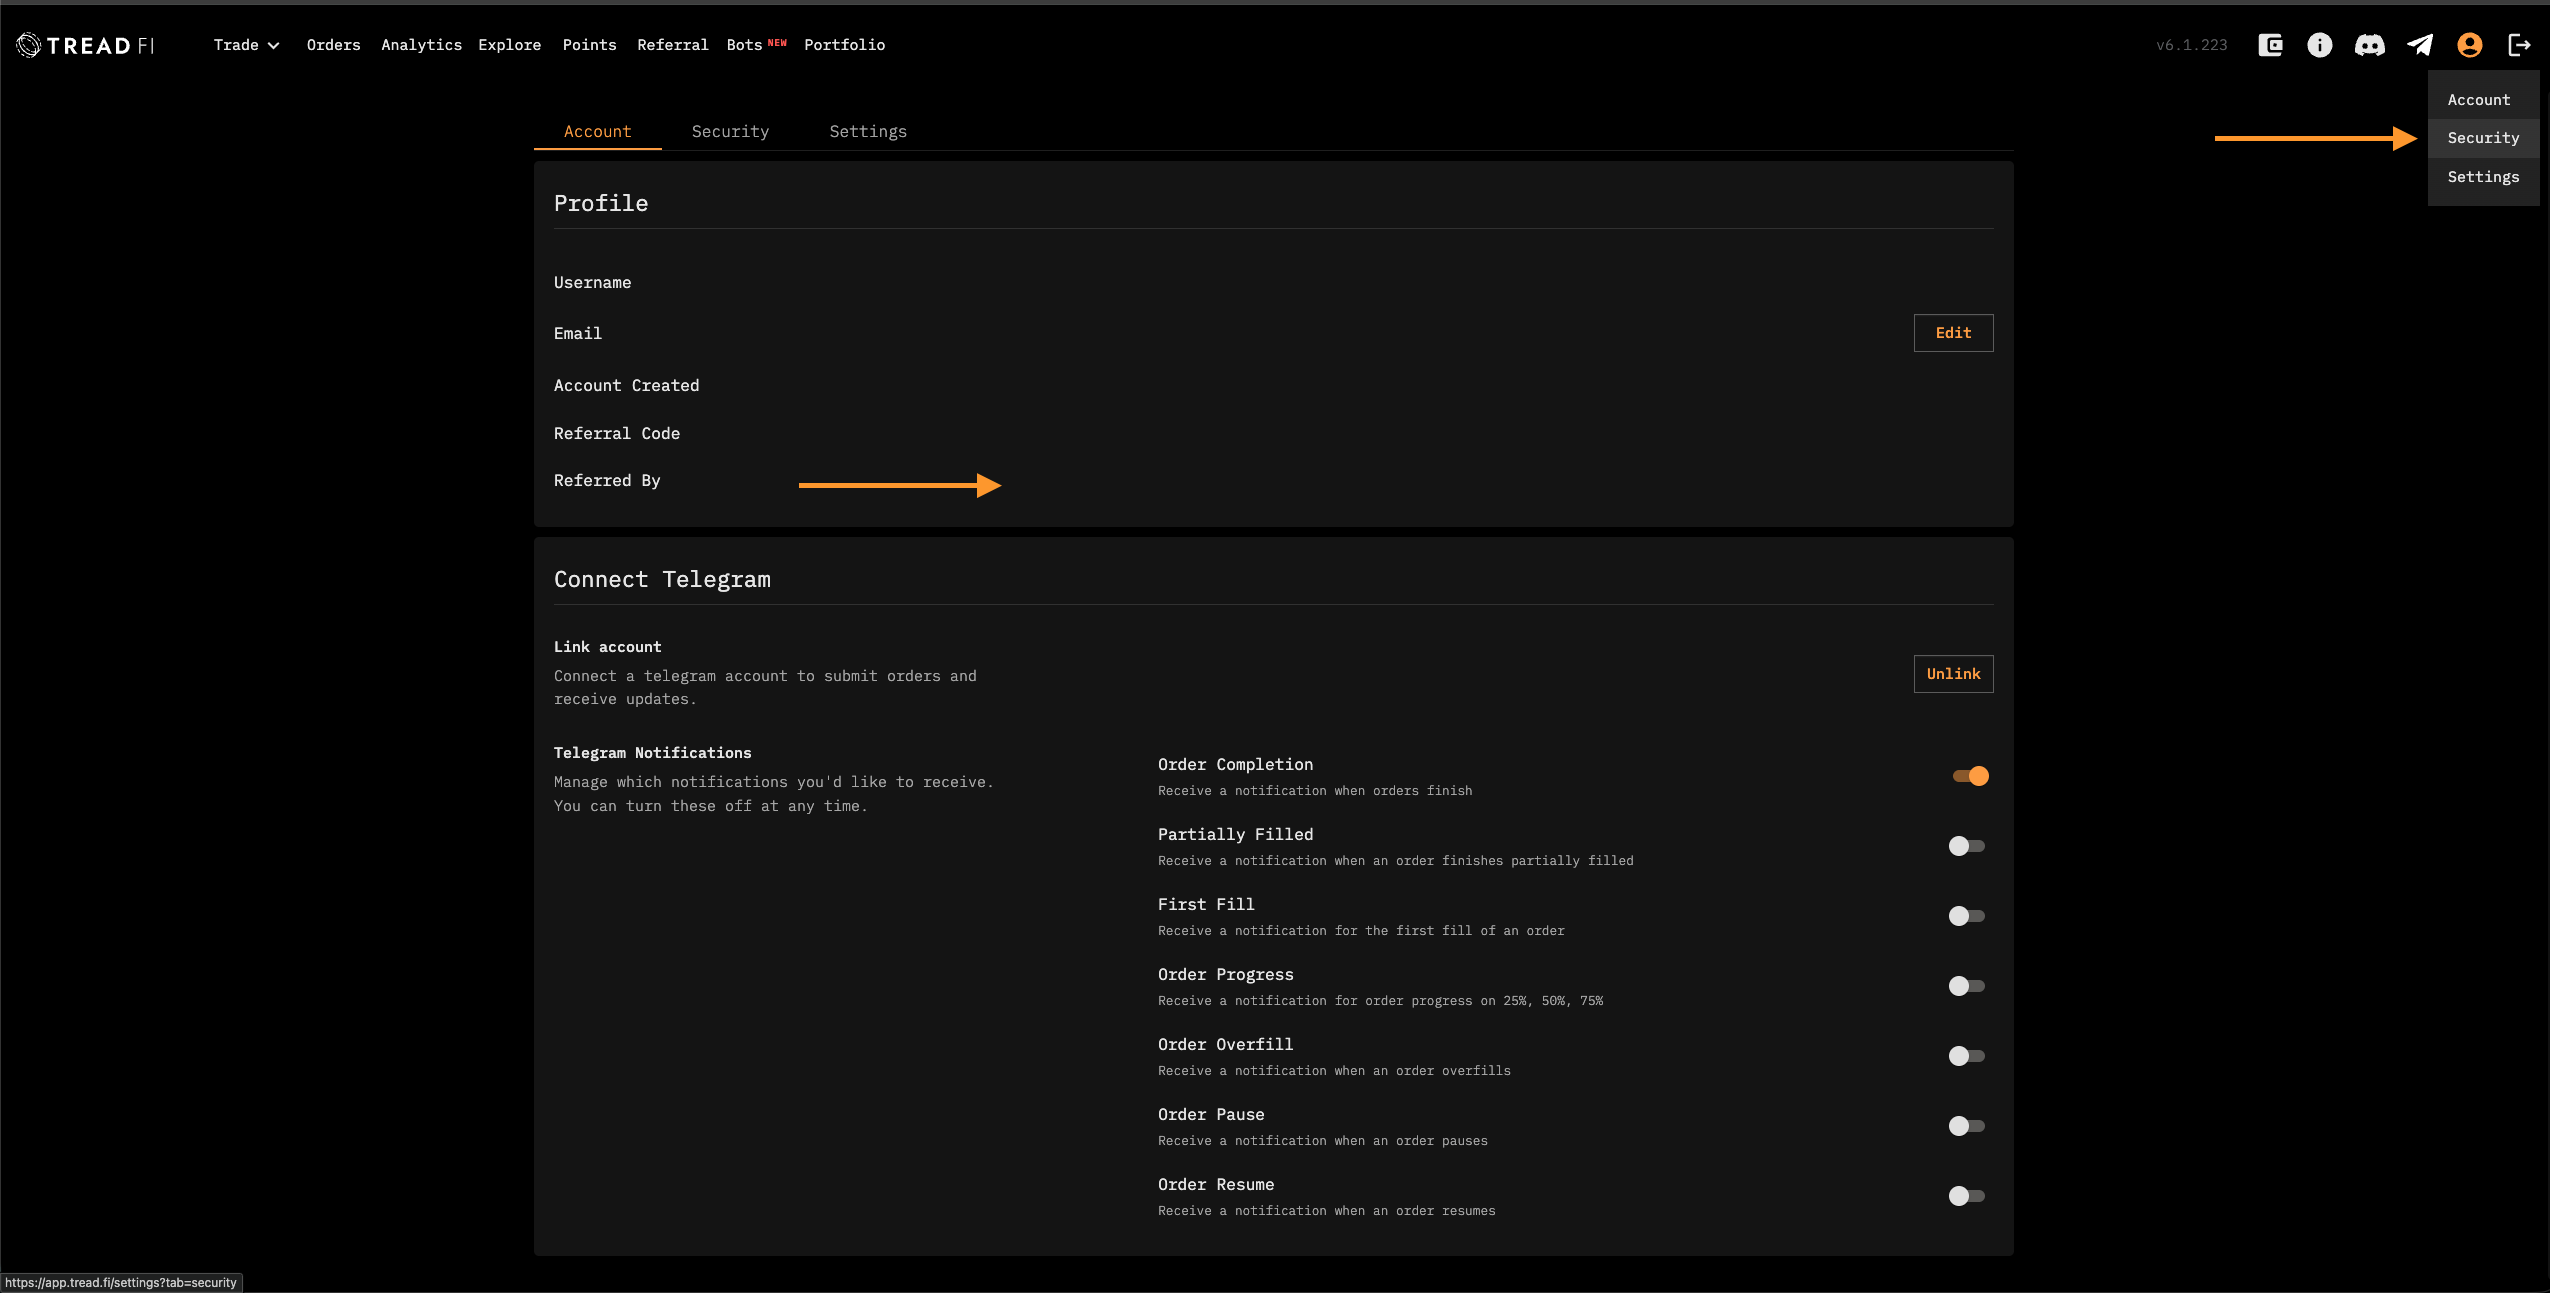Image resolution: width=2550 pixels, height=1293 pixels.
Task: Open the Discord icon link
Action: coord(2369,45)
